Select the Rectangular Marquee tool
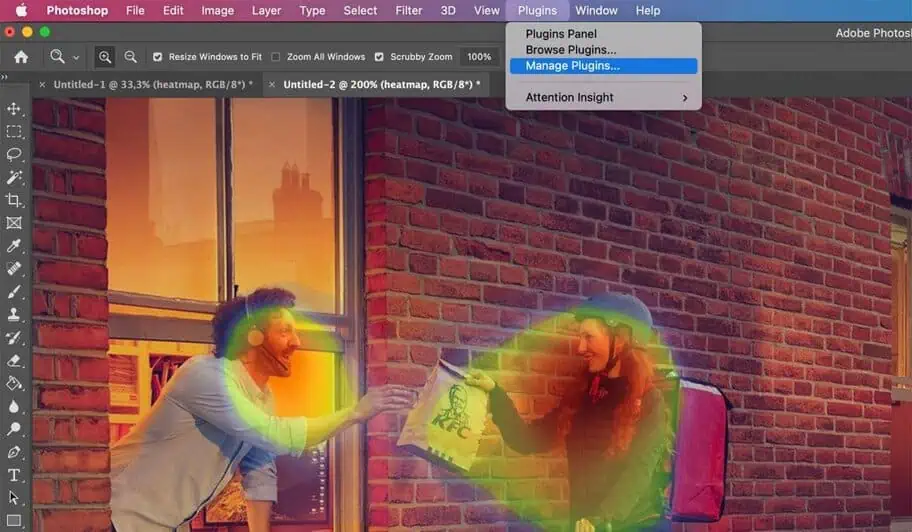Viewport: 912px width, 532px height. (14, 131)
